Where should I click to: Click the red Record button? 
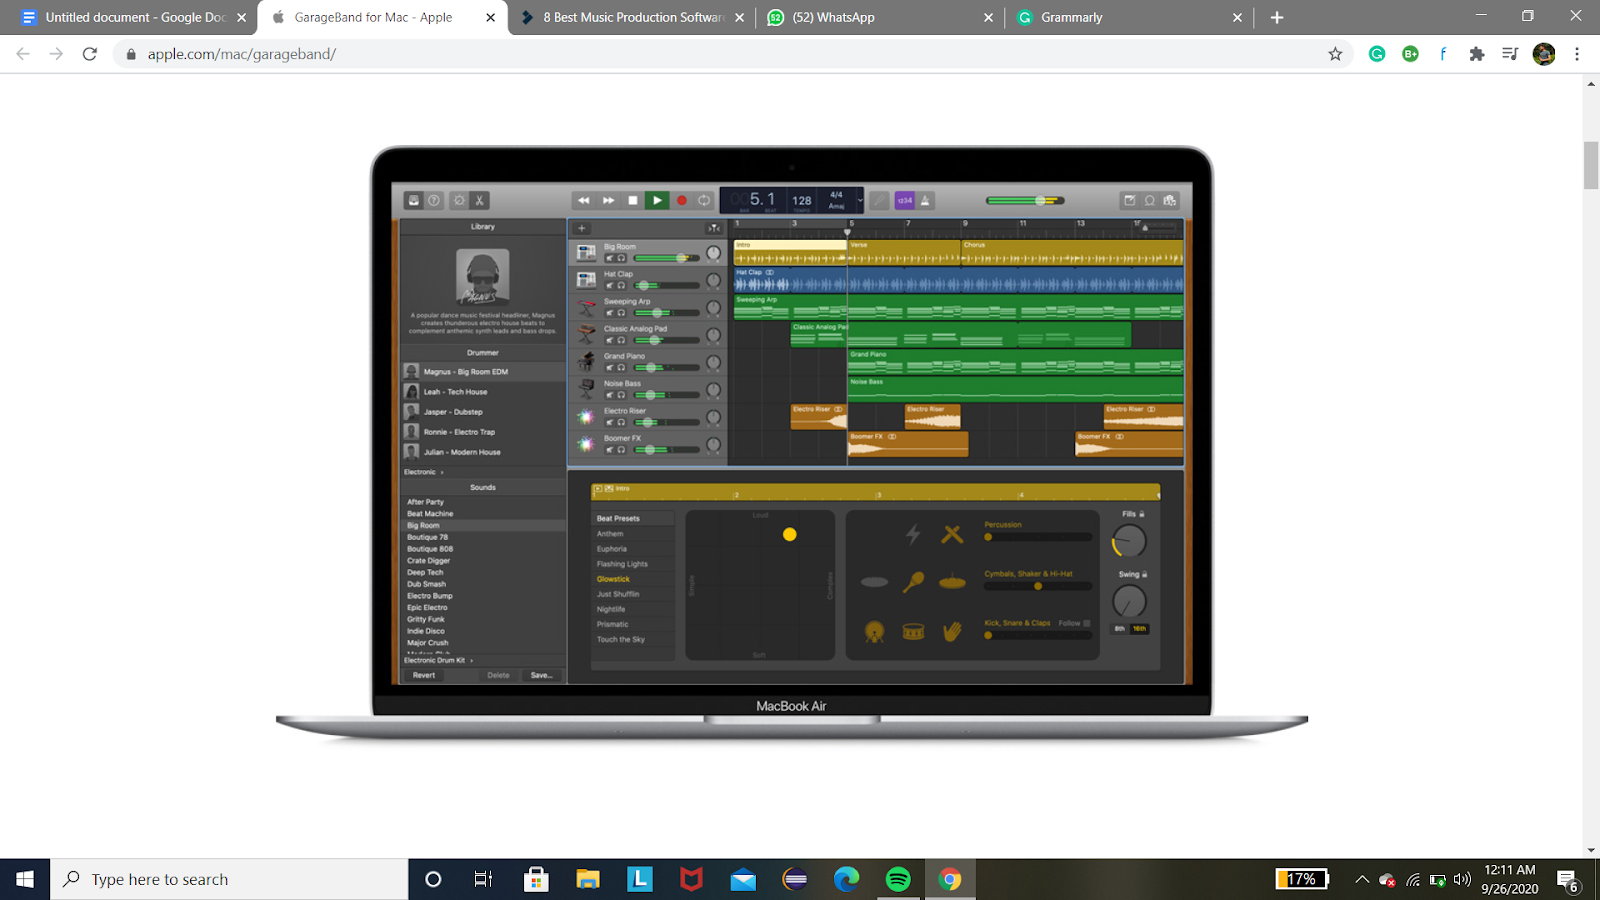(x=682, y=200)
